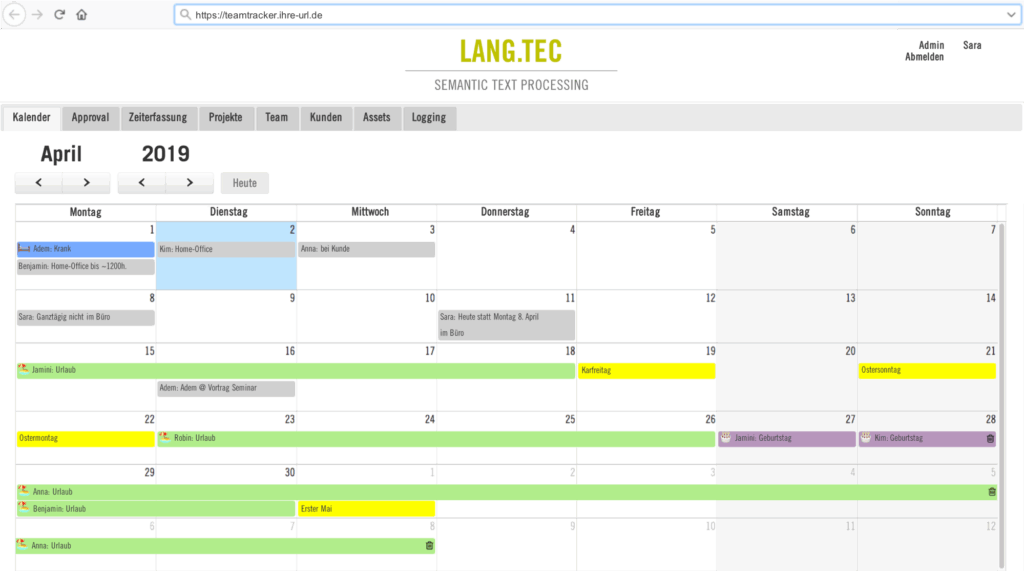Viewport: 1024px width, 571px height.
Task: Click the trash icon on Kim's Geburtstag entry
Action: click(990, 438)
